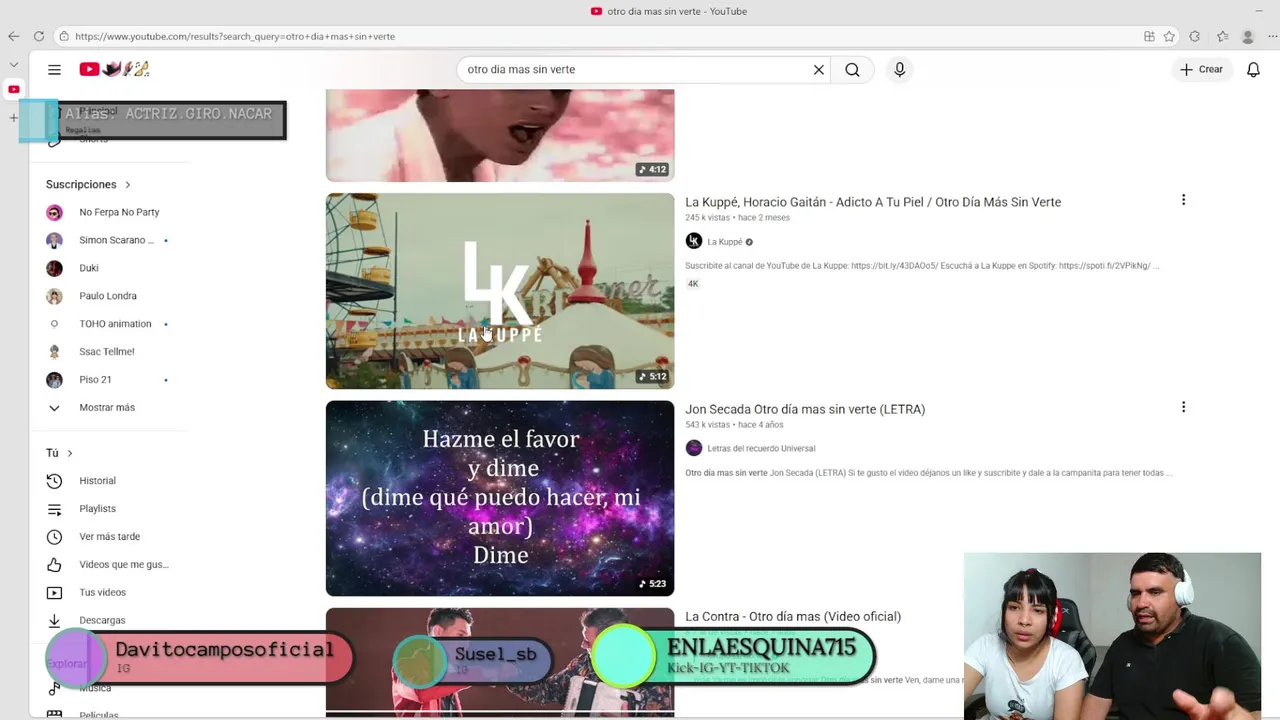Screen dimensions: 1280x720
Task: Open the La Kuppé channel name
Action: (725, 242)
